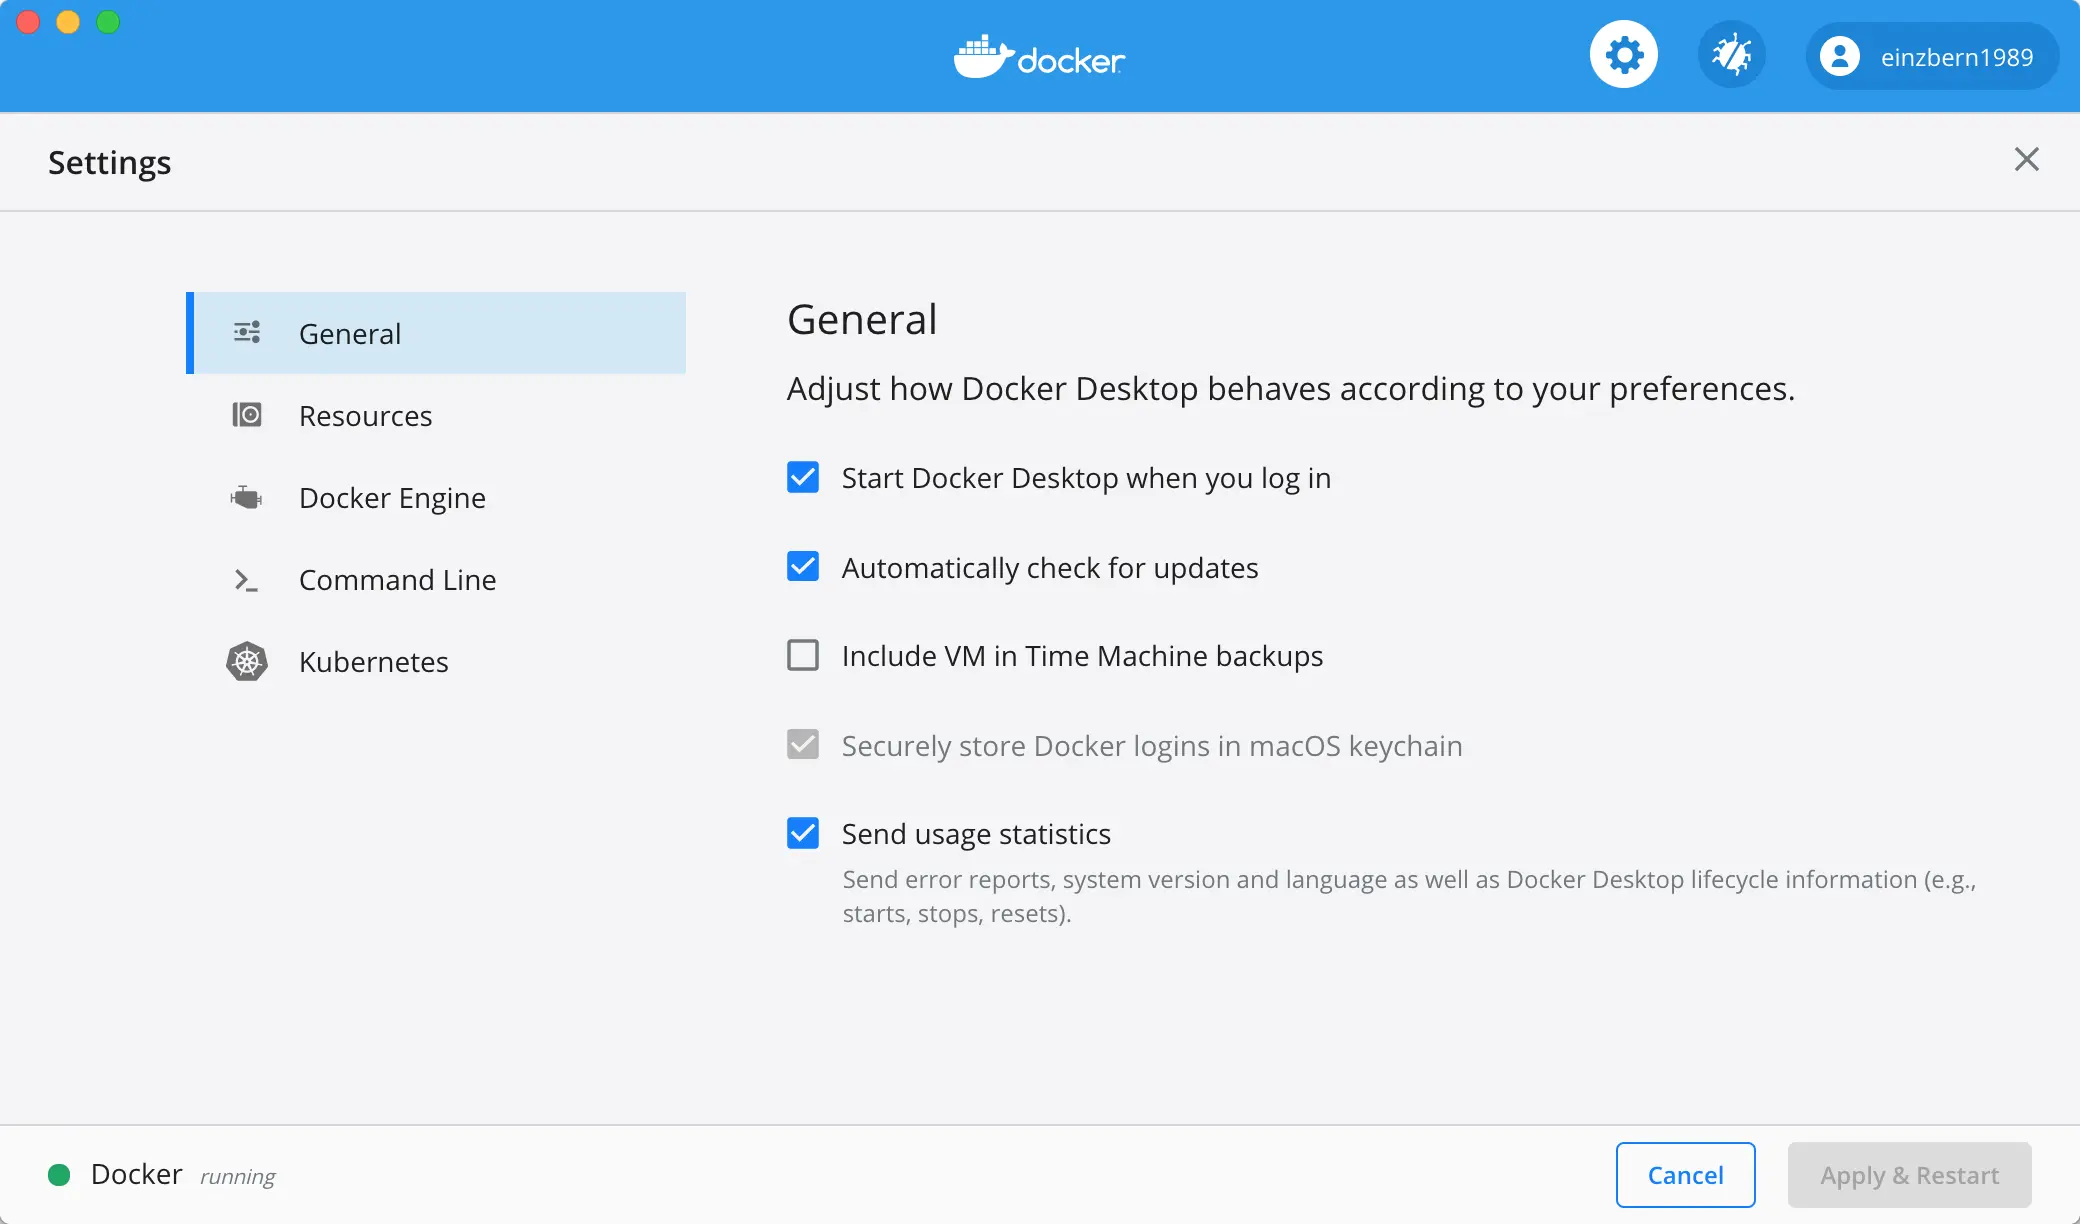2080x1224 pixels.
Task: Open the Resources settings section
Action: pos(366,416)
